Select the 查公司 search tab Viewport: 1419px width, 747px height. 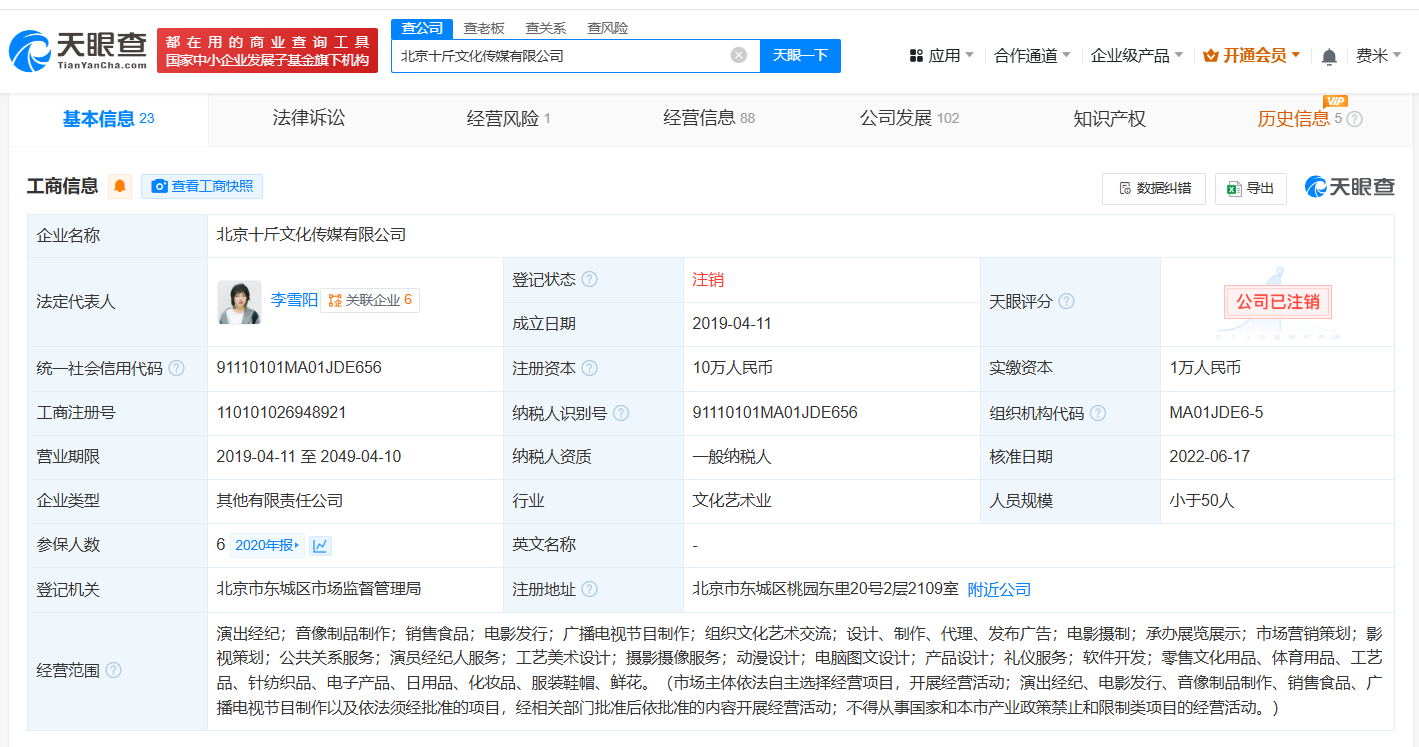(x=422, y=28)
